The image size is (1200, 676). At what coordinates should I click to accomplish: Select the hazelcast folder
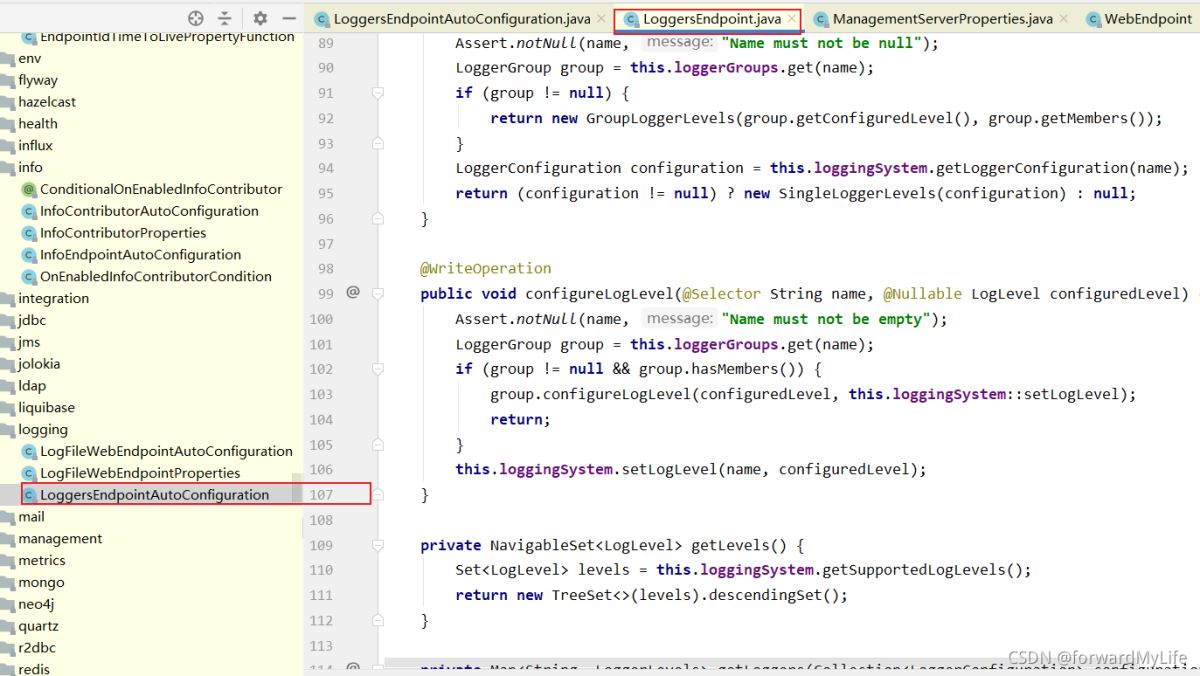[47, 102]
